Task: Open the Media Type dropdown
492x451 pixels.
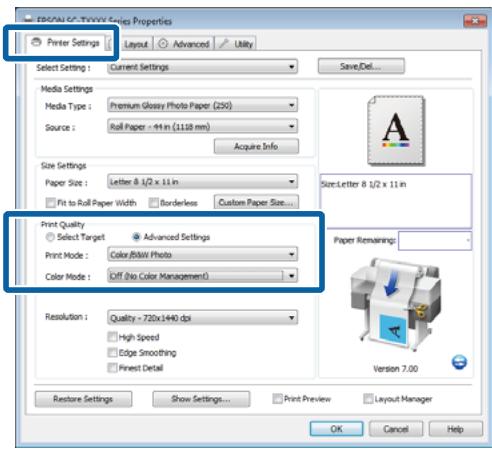Action: tap(202, 105)
